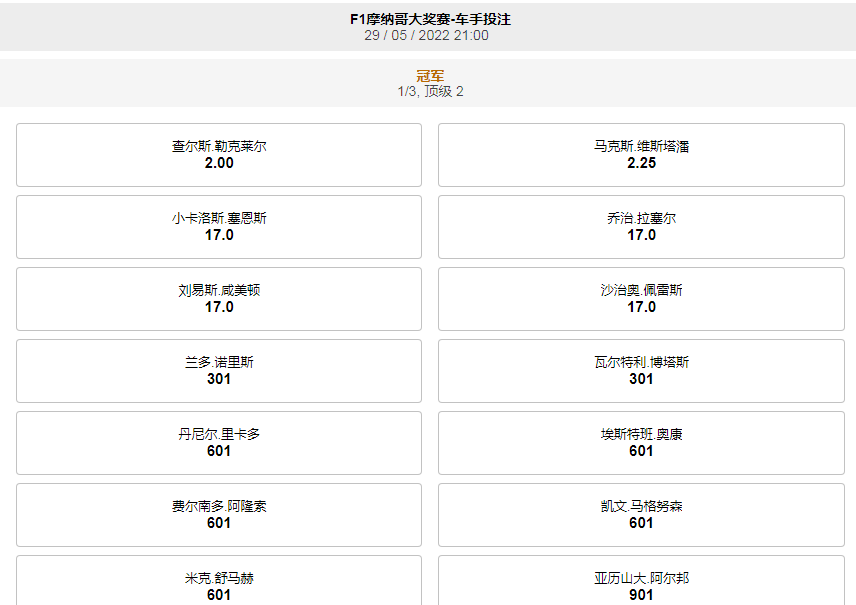Choose 沙治奥.佩雷斯 as champion

click(x=641, y=298)
